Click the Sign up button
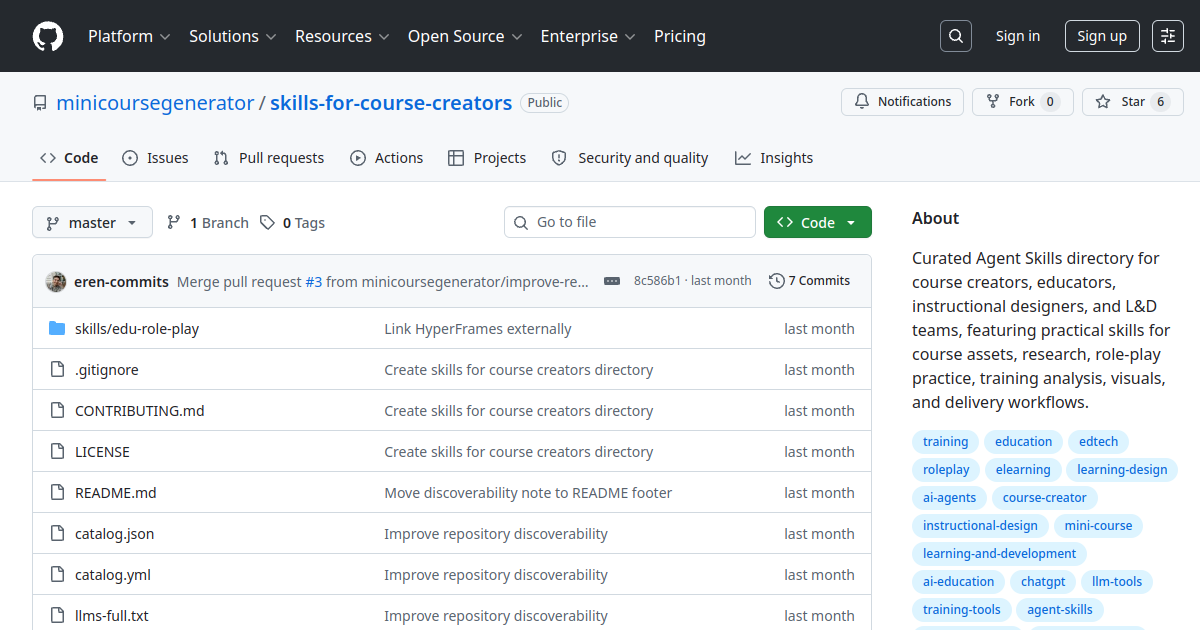The height and width of the screenshot is (630, 1200). (x=1102, y=36)
